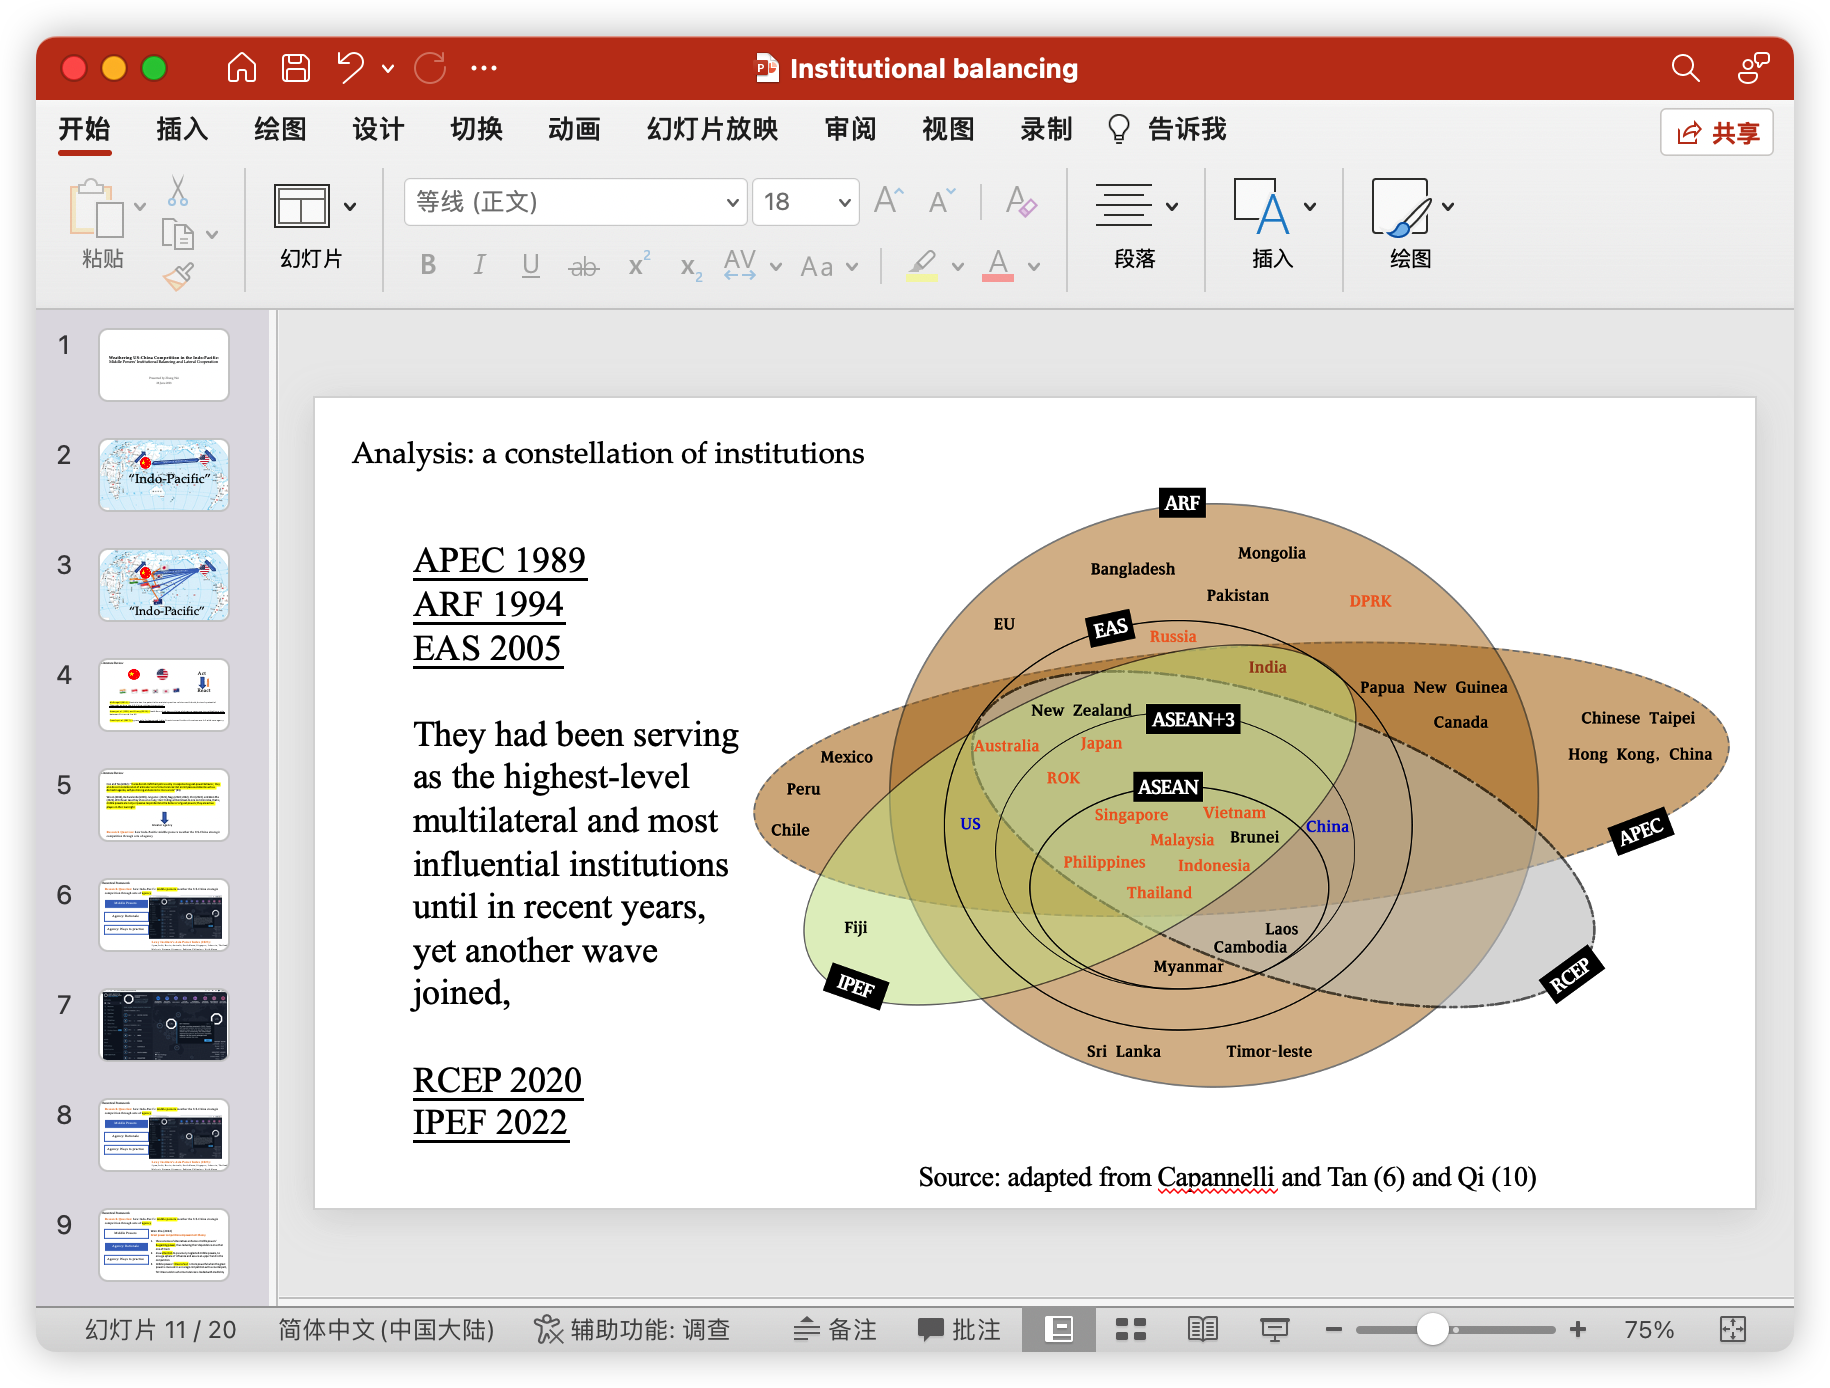Image resolution: width=1830 pixels, height=1388 pixels.
Task: Open the more options ellipsis in title bar
Action: click(x=484, y=68)
